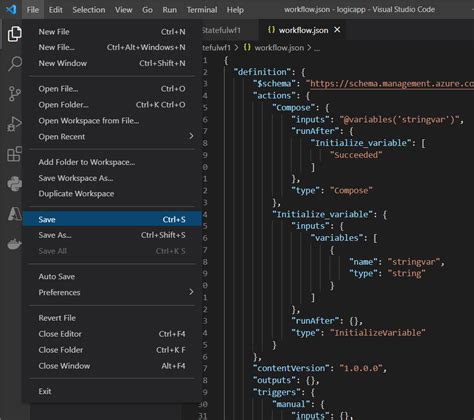
Task: Choose Open Folder...
Action: coord(112,105)
